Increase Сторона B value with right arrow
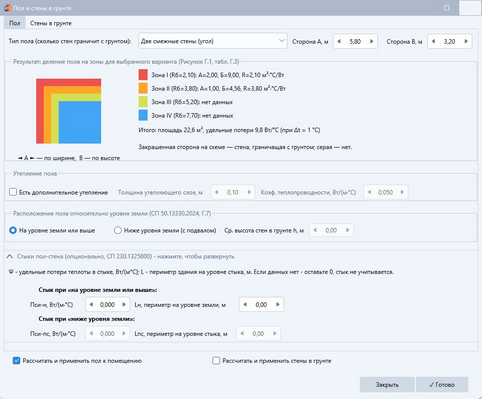The image size is (482, 399). tap(466, 41)
